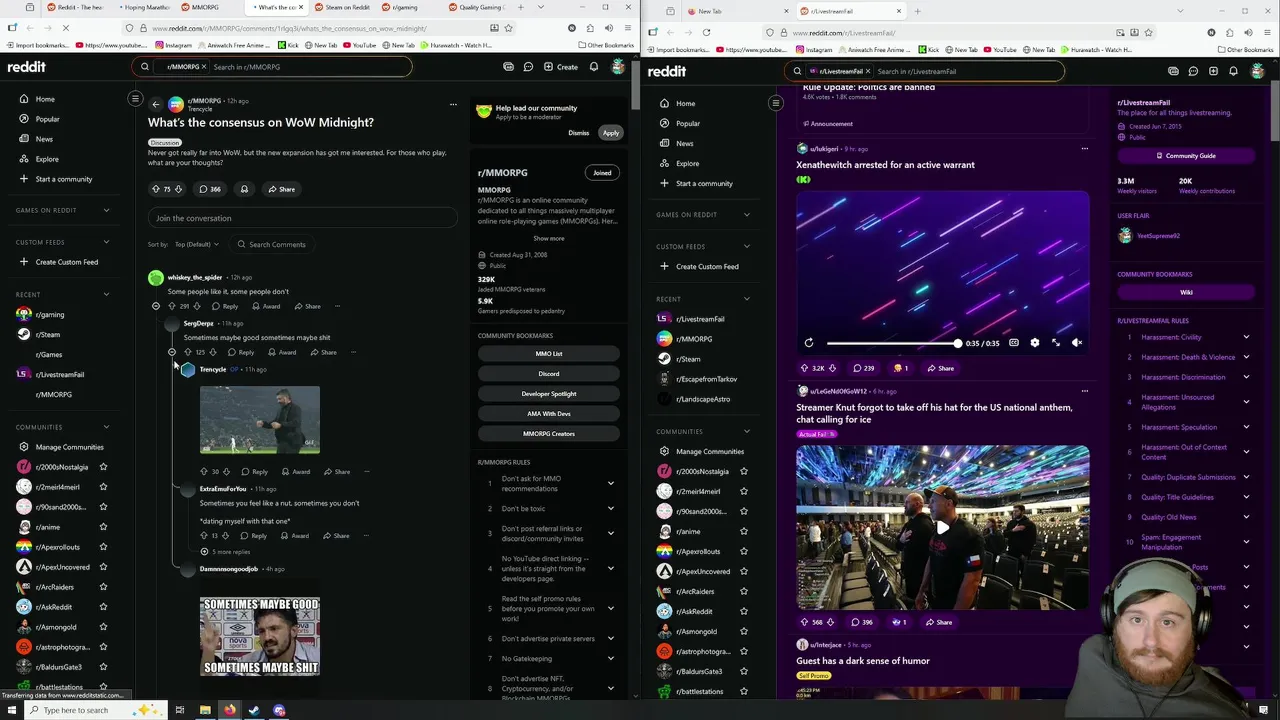Favorite r/Asmongold in left window sidebar

[x=103, y=627]
